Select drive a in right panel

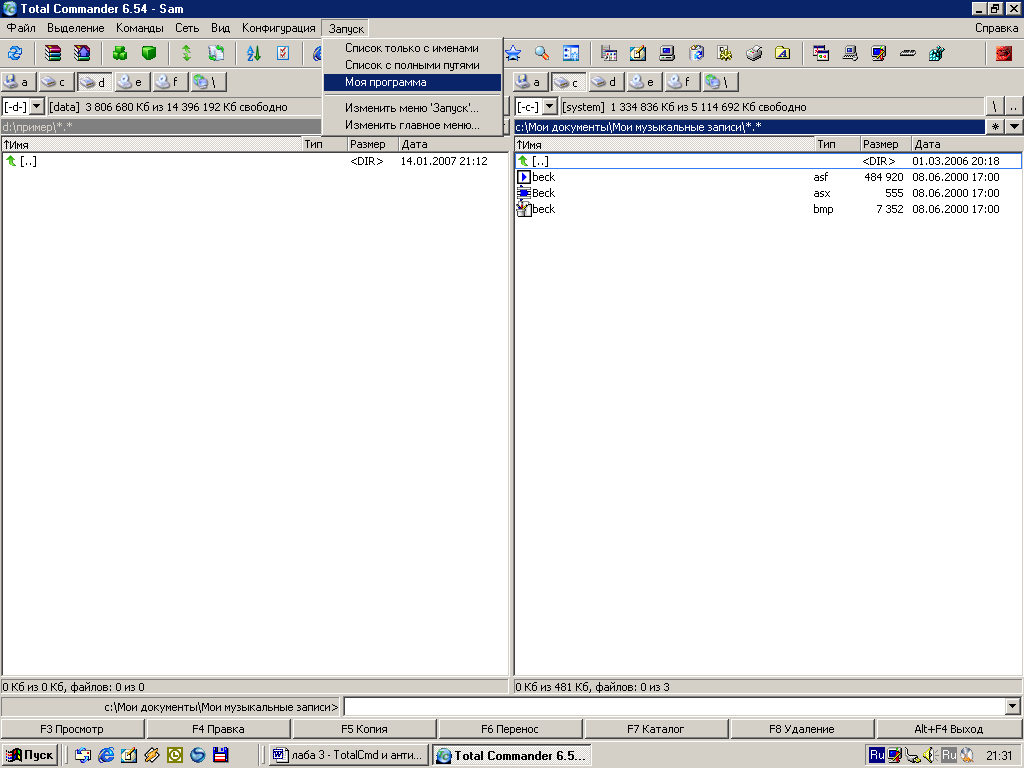[530, 82]
